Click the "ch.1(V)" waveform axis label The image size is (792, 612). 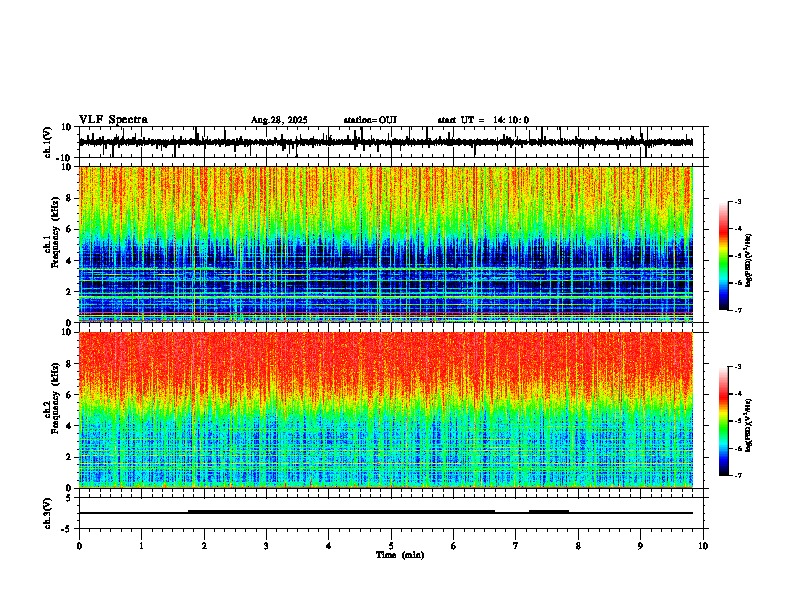click(47, 142)
